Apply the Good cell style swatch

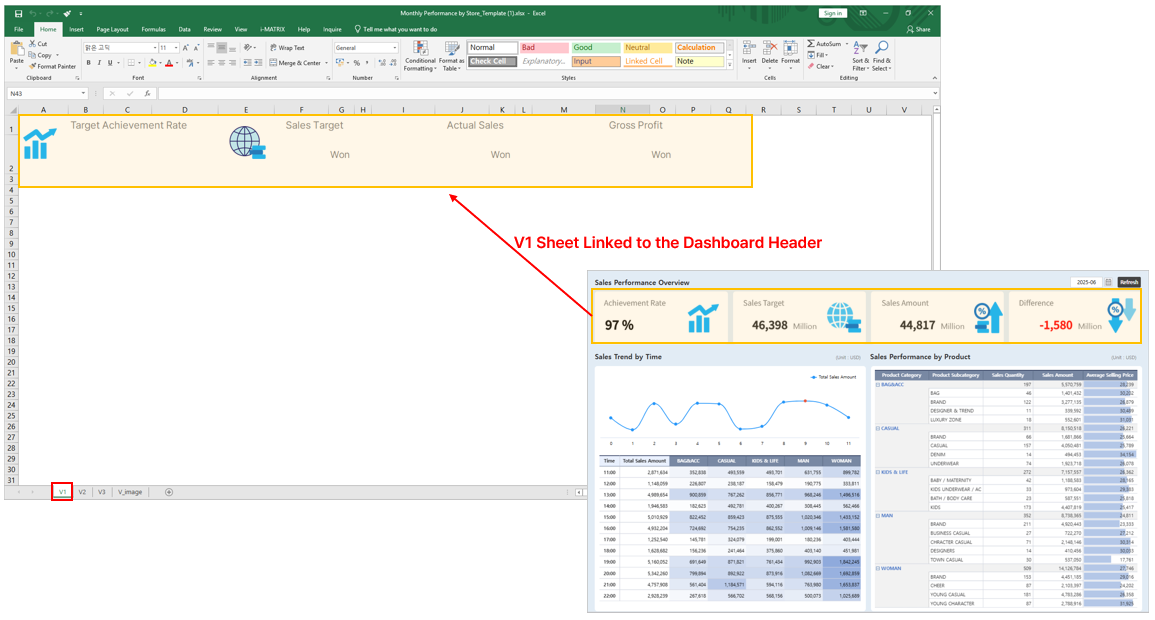596,48
